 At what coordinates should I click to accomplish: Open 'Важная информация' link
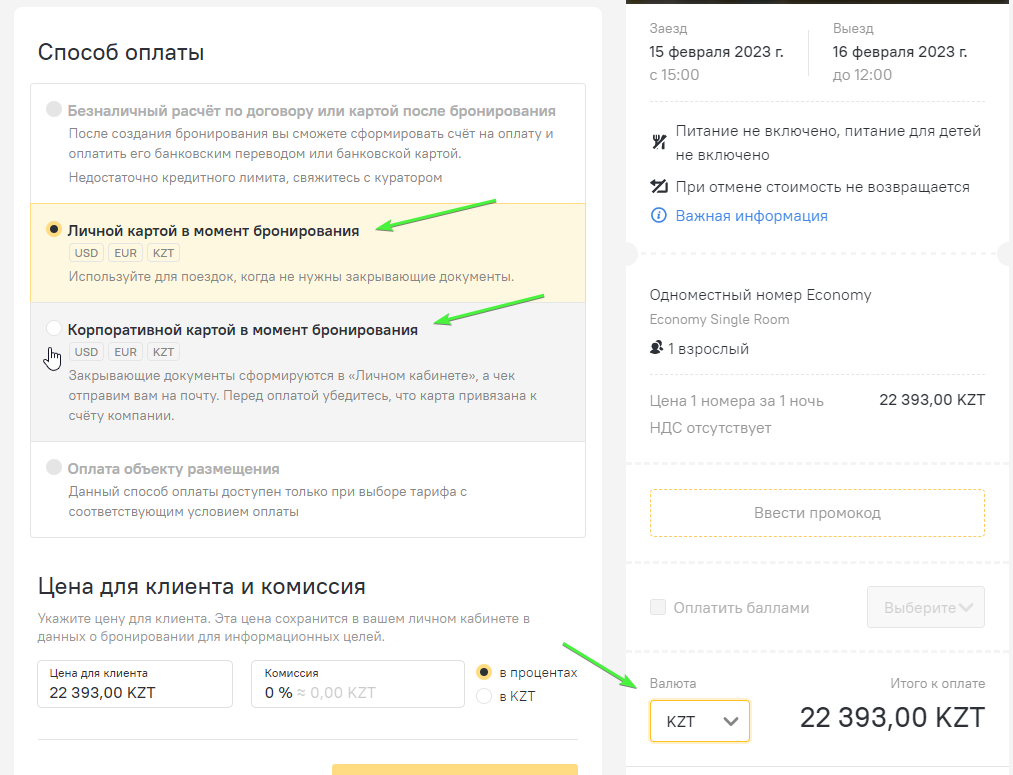pos(751,216)
